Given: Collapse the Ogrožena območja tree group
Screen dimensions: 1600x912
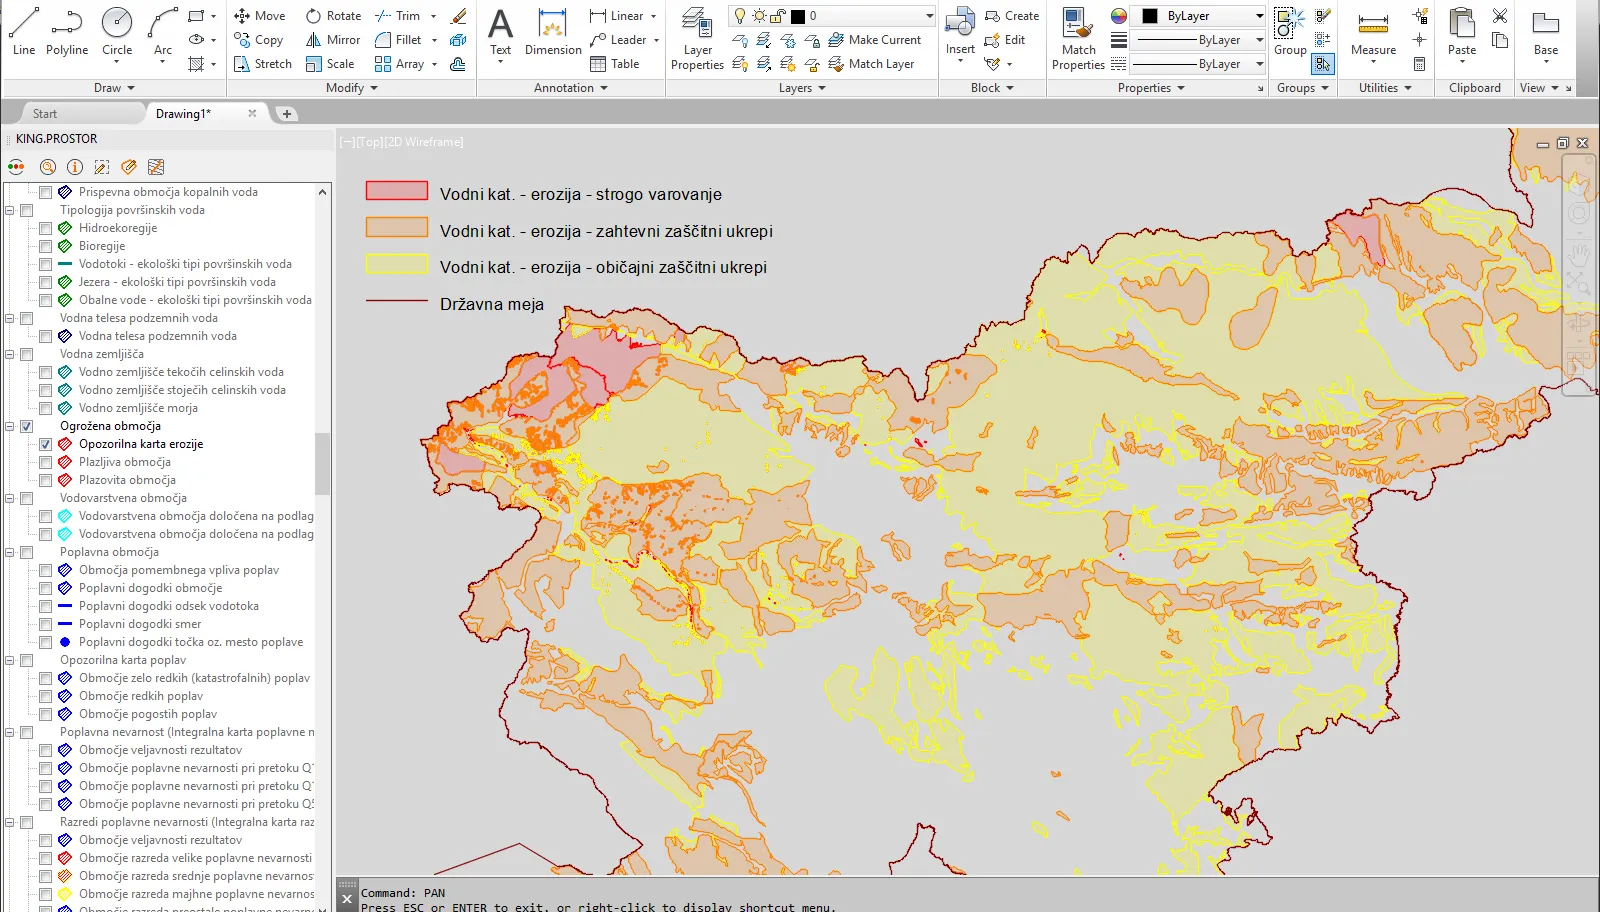Looking at the screenshot, I should point(10,426).
